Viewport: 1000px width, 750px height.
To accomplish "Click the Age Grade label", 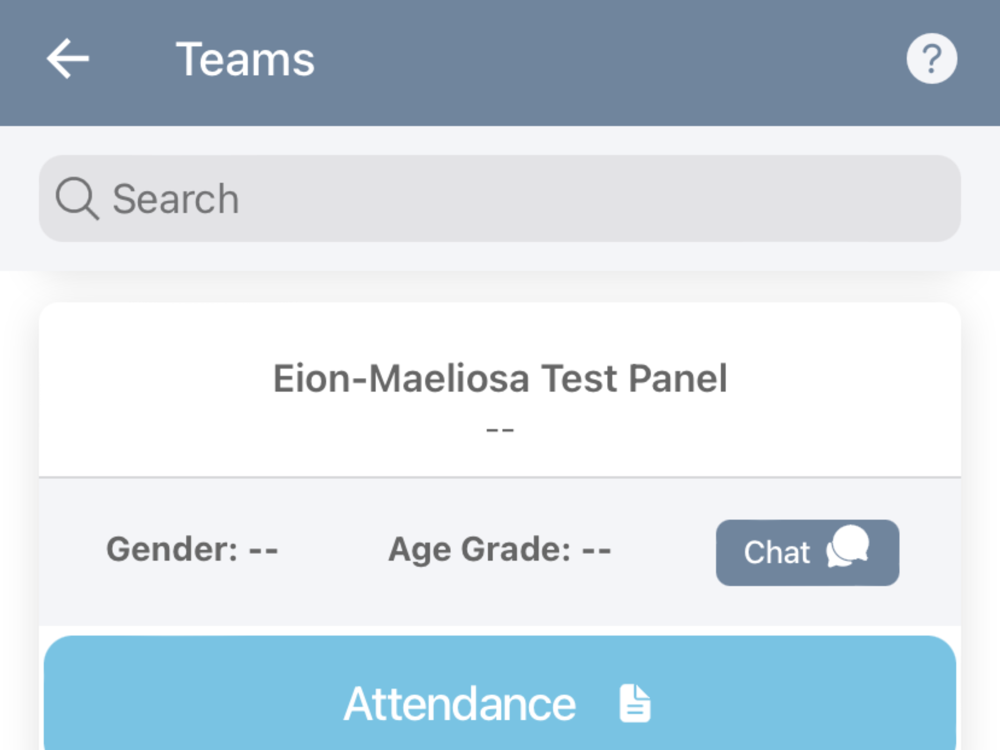I will [478, 549].
